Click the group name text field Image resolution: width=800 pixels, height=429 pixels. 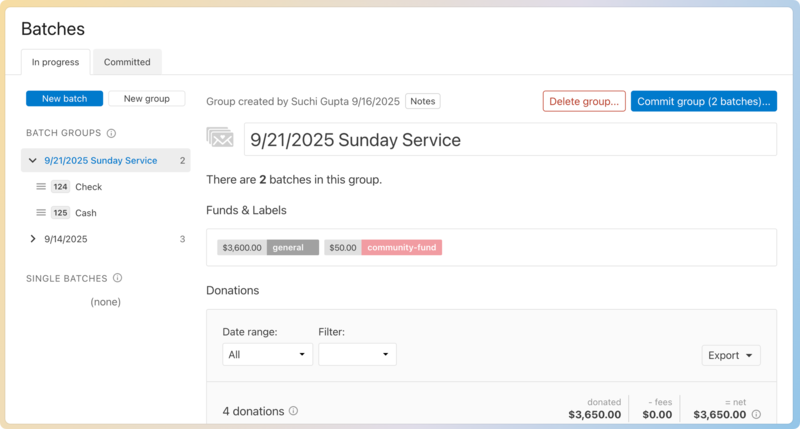pos(508,140)
